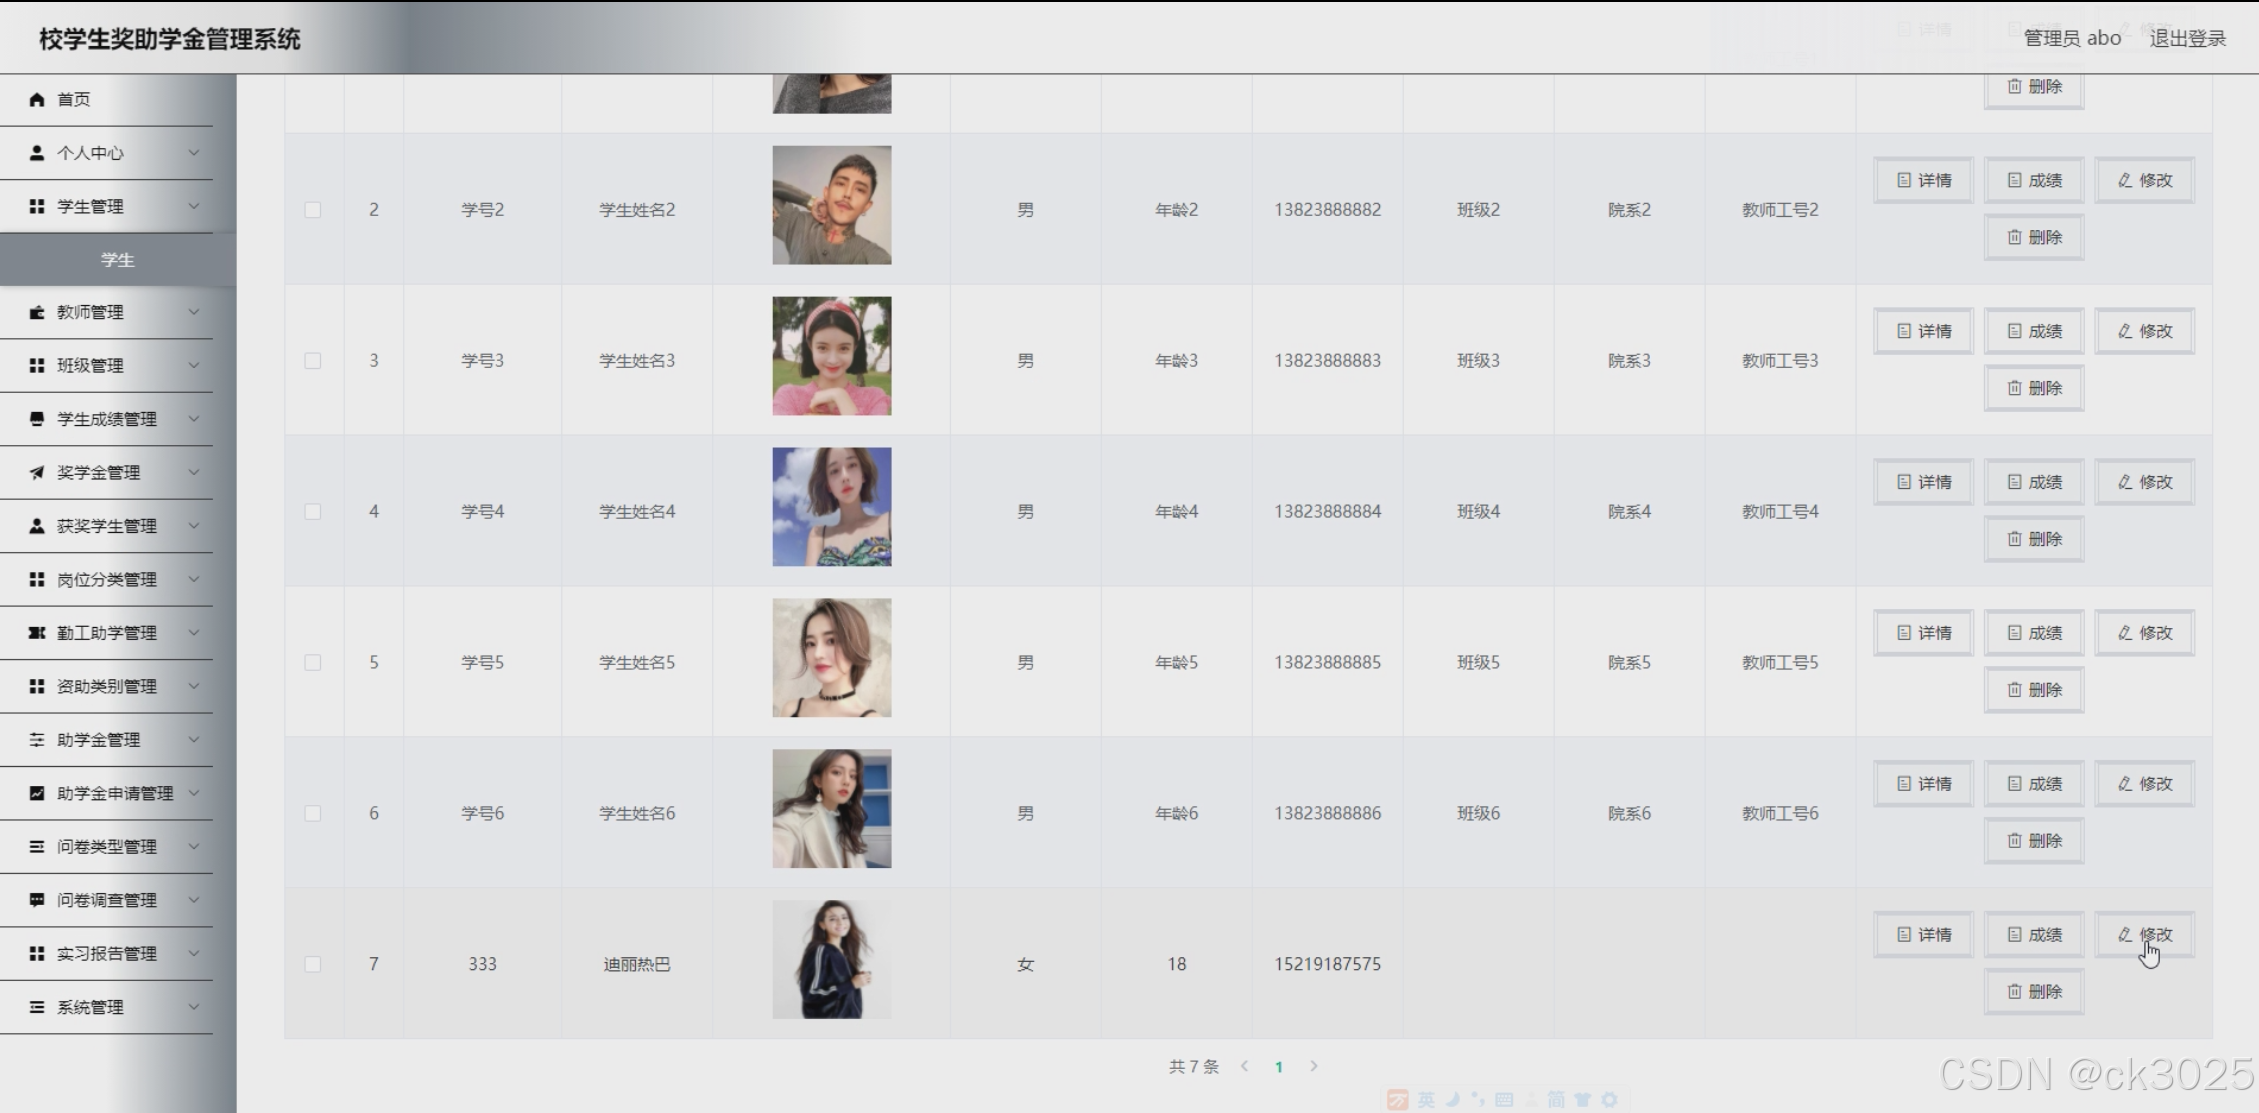The height and width of the screenshot is (1113, 2259).
Task: Collapse the 学生管理 submenu arrow
Action: pyautogui.click(x=194, y=206)
